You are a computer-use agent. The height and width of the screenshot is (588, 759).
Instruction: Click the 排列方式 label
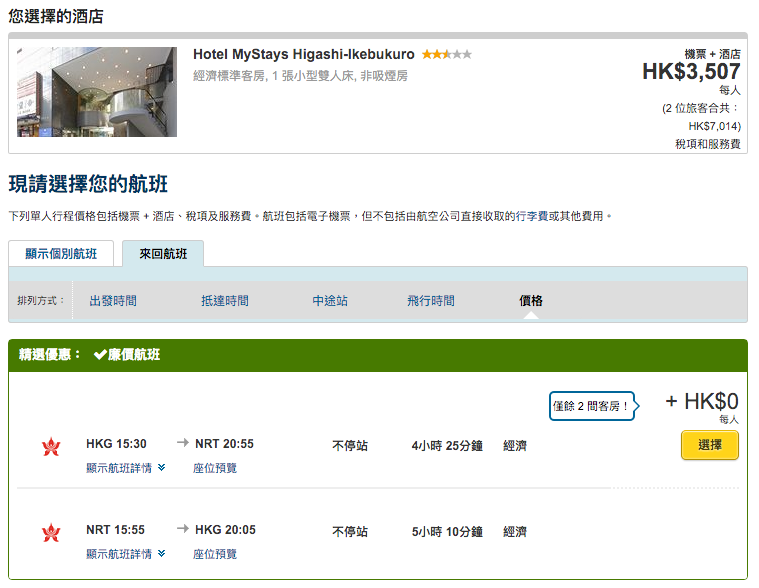tap(41, 301)
